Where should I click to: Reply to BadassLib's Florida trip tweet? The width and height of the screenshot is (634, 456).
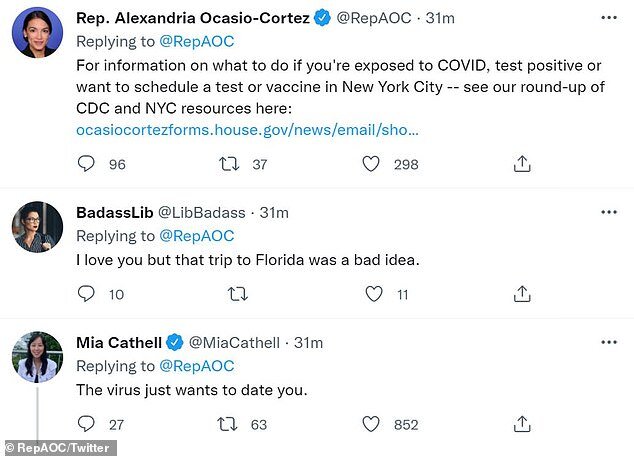click(86, 294)
